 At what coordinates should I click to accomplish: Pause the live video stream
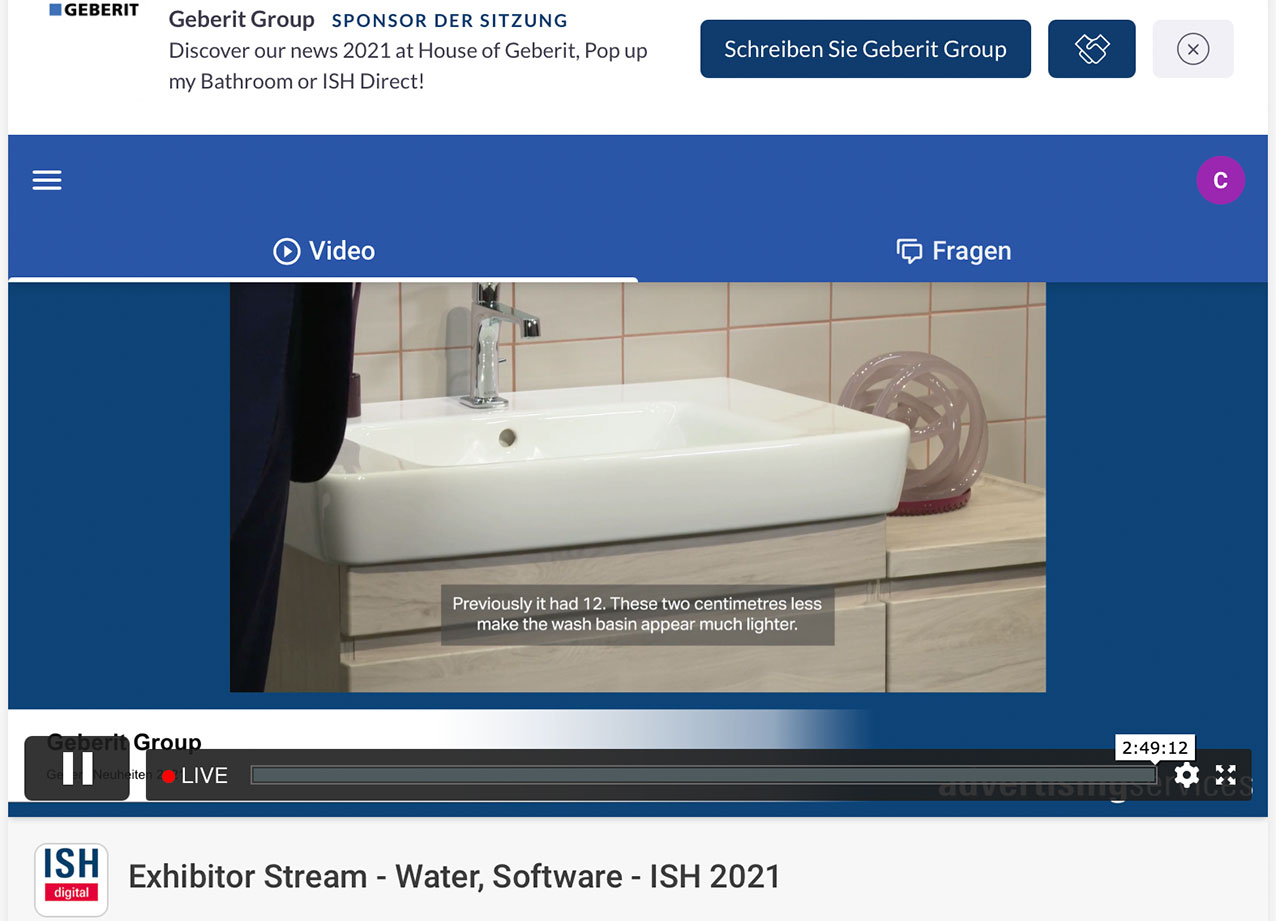(x=77, y=768)
